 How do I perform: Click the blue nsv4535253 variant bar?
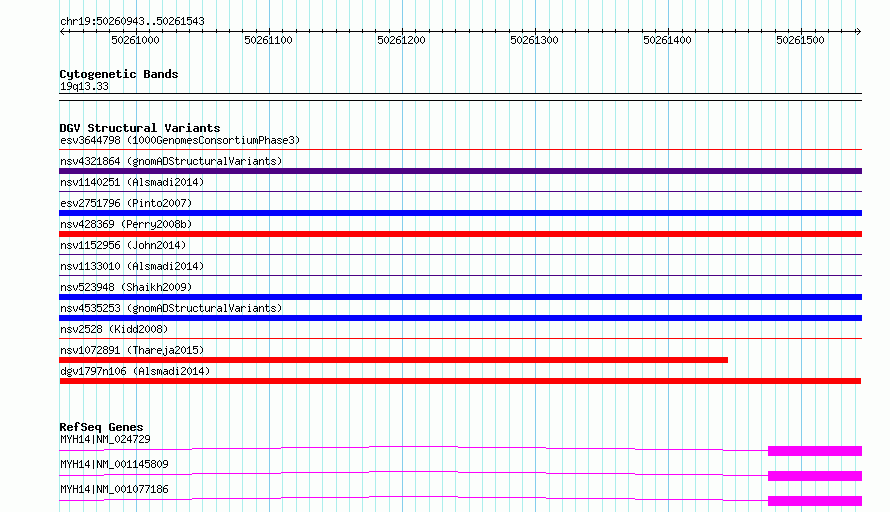[x=460, y=318]
